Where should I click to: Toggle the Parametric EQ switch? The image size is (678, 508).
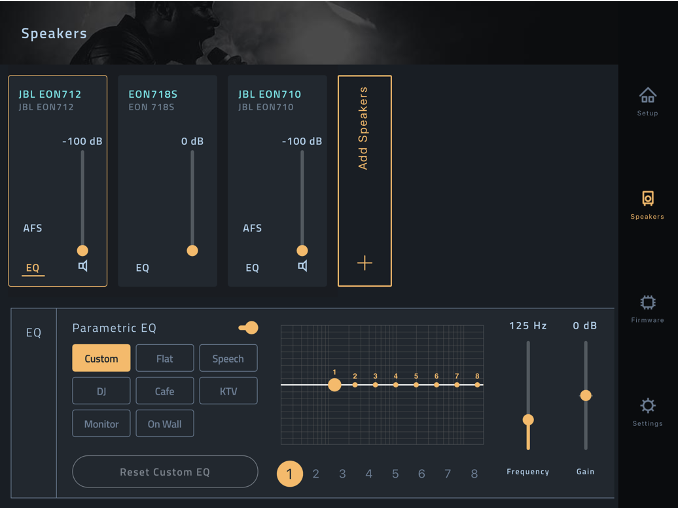(x=248, y=328)
